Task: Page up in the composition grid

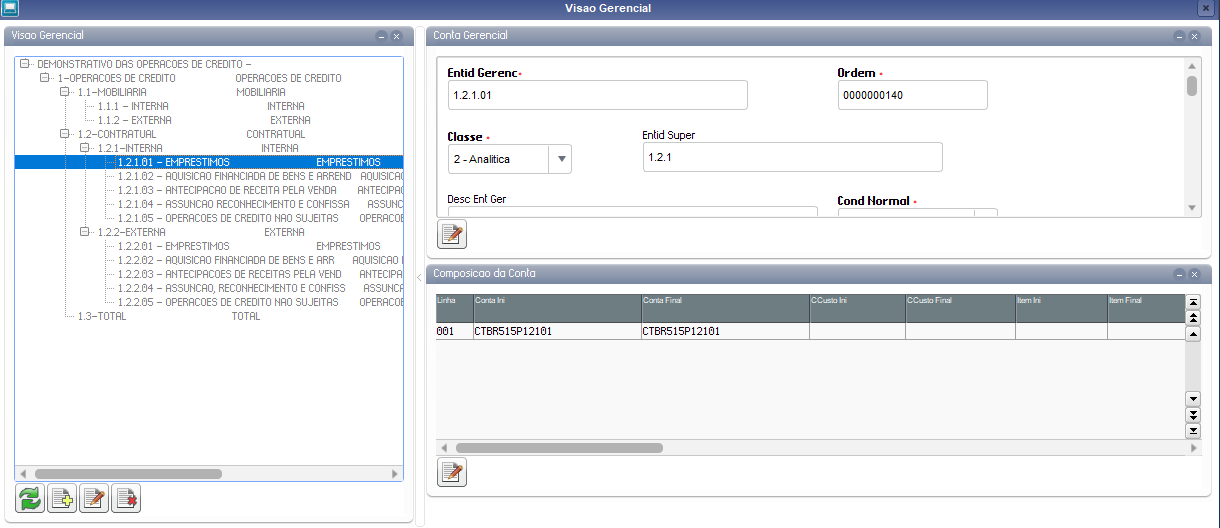Action: 1192,317
